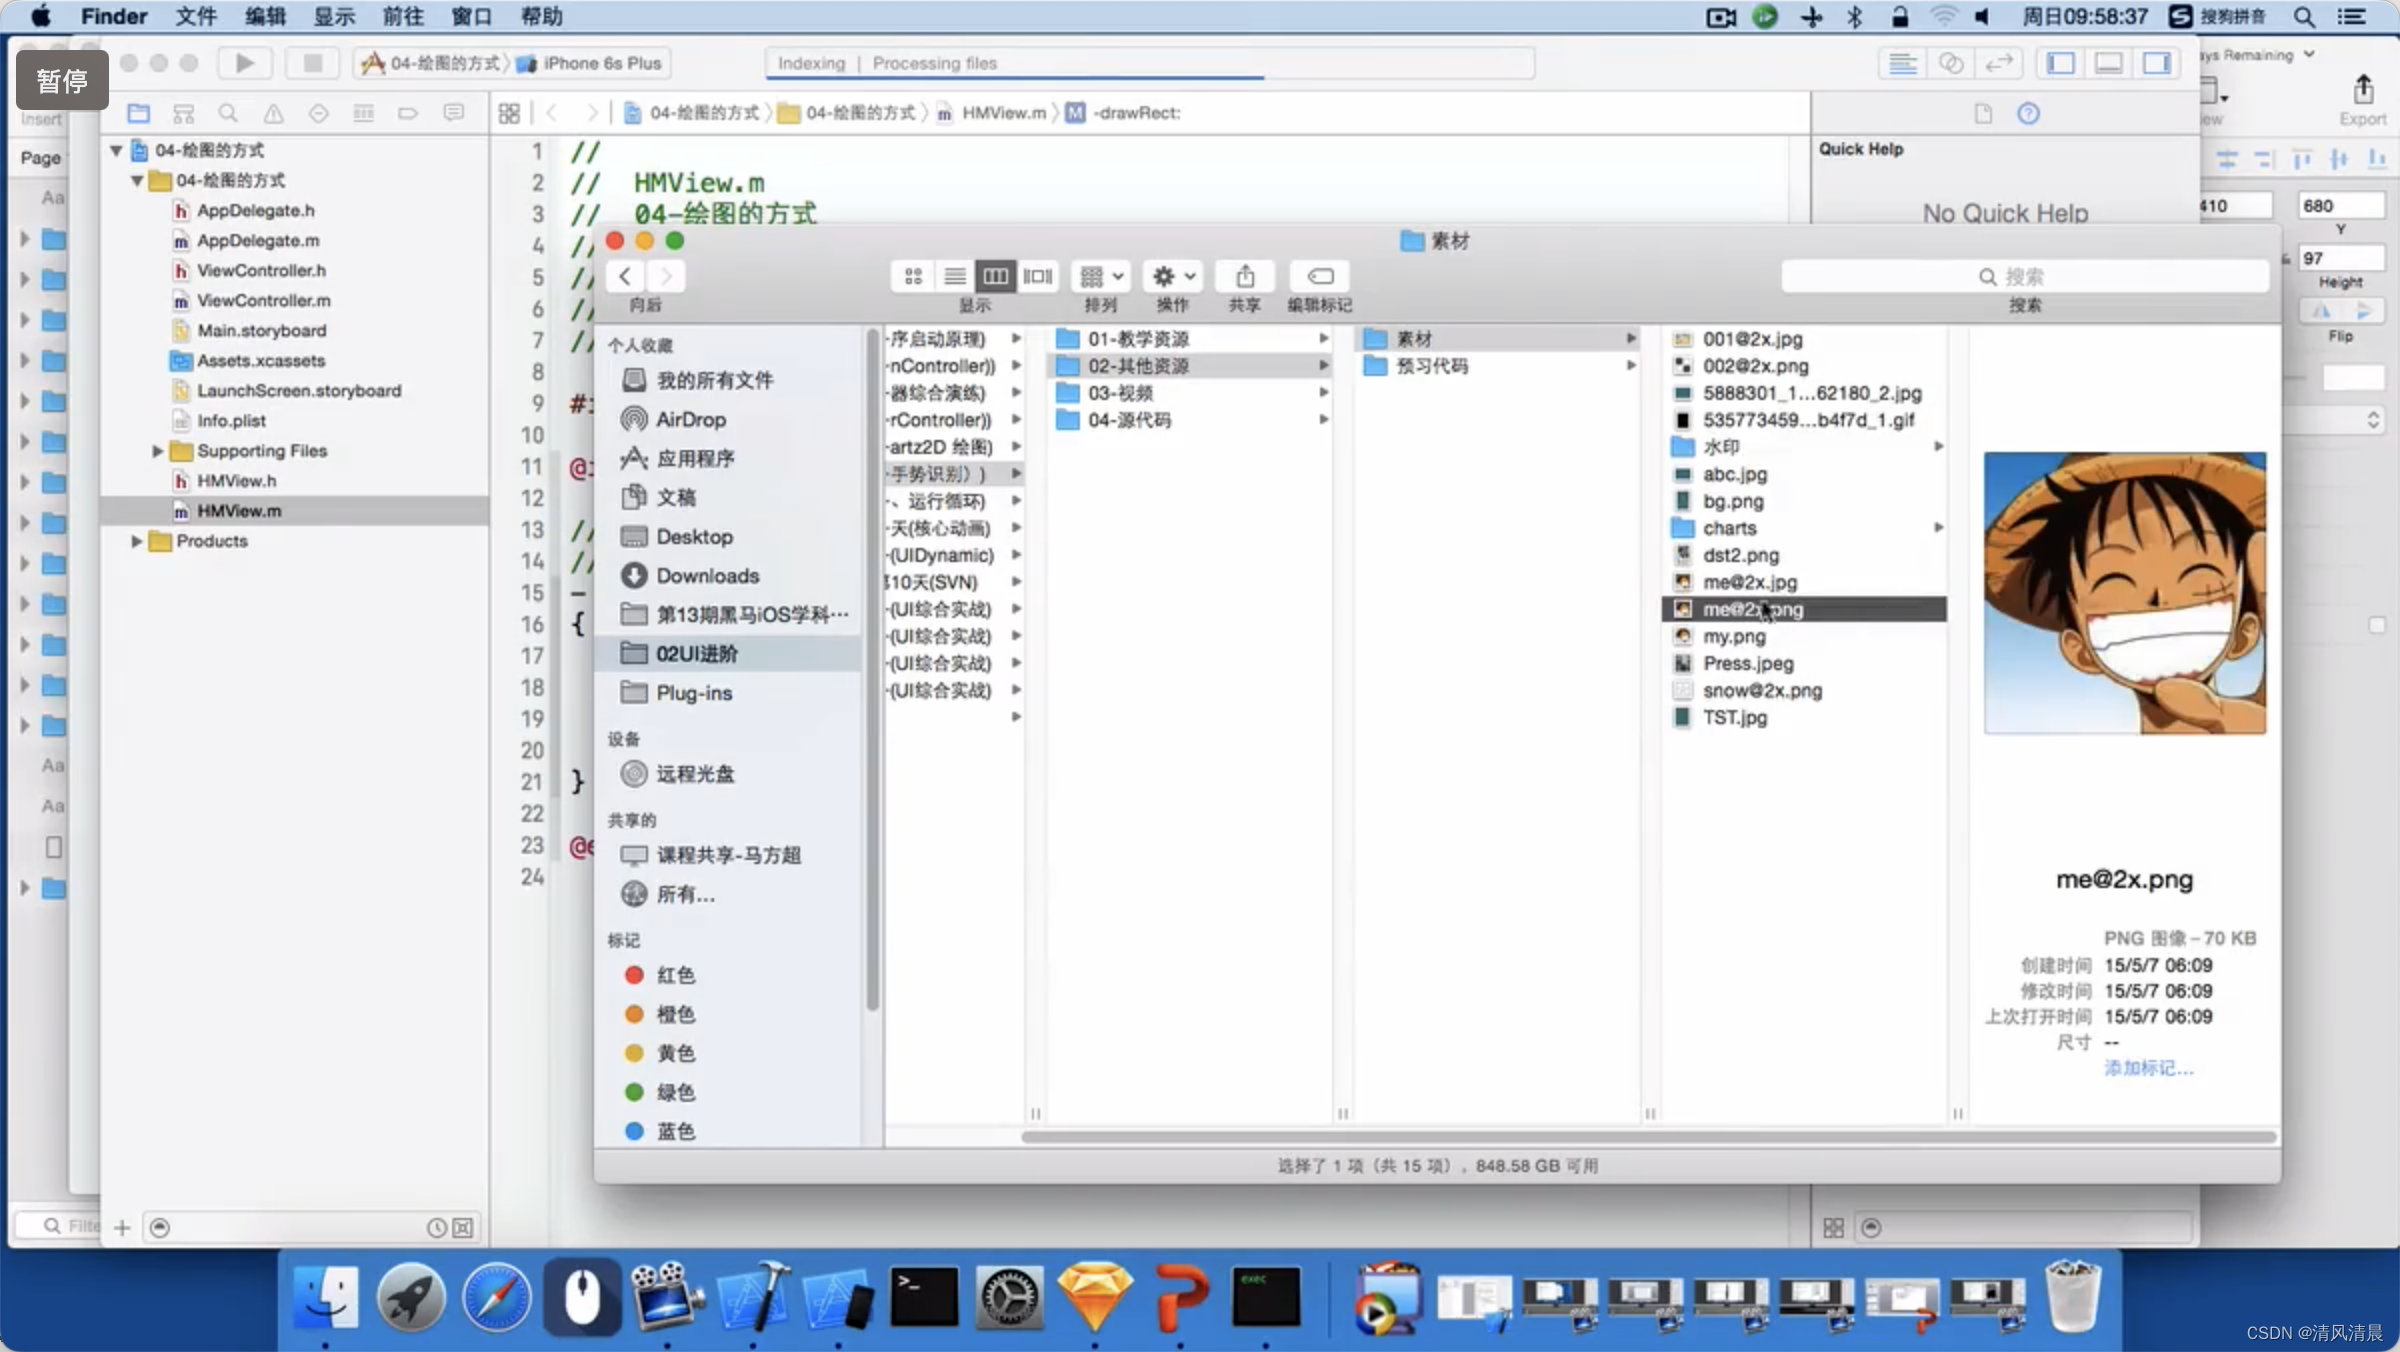Select the file snow@2x.png
Image resolution: width=2400 pixels, height=1352 pixels.
pos(1762,690)
